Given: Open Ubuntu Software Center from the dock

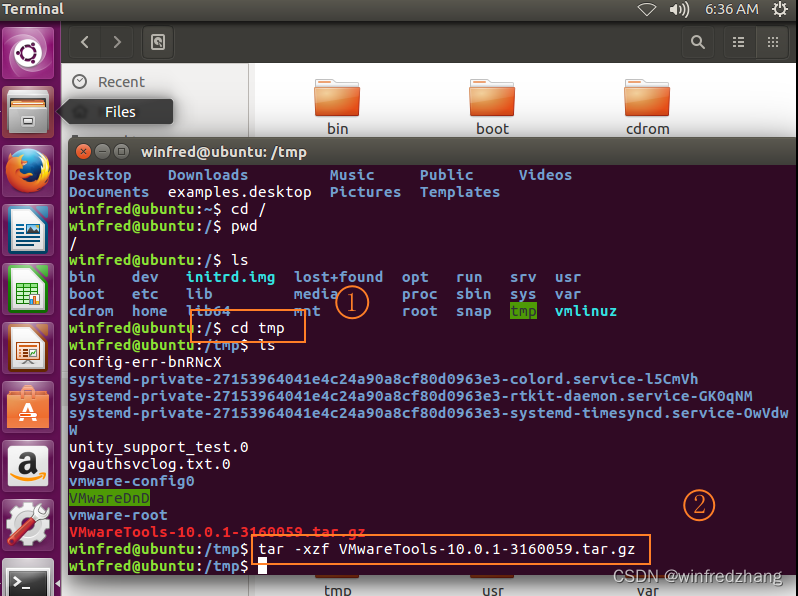Looking at the screenshot, I should click(x=28, y=407).
